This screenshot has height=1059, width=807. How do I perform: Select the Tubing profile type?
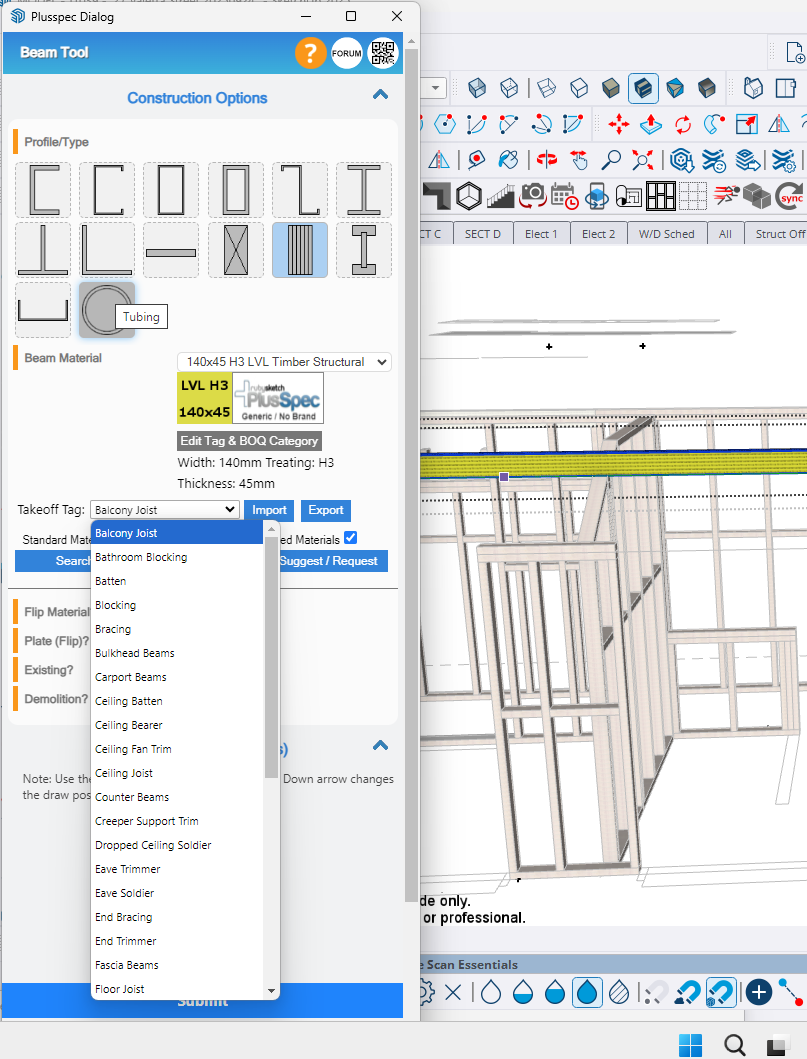106,311
